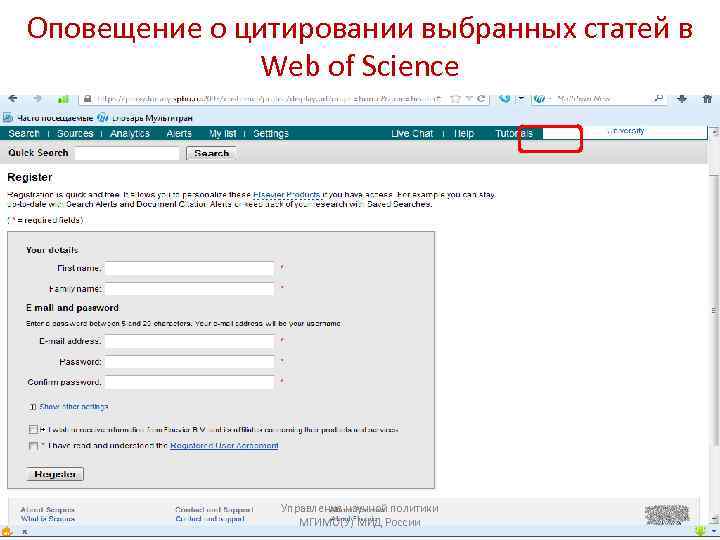Click the Search button beside Quick Search
Viewport: 720px width, 540px height.
pos(211,153)
